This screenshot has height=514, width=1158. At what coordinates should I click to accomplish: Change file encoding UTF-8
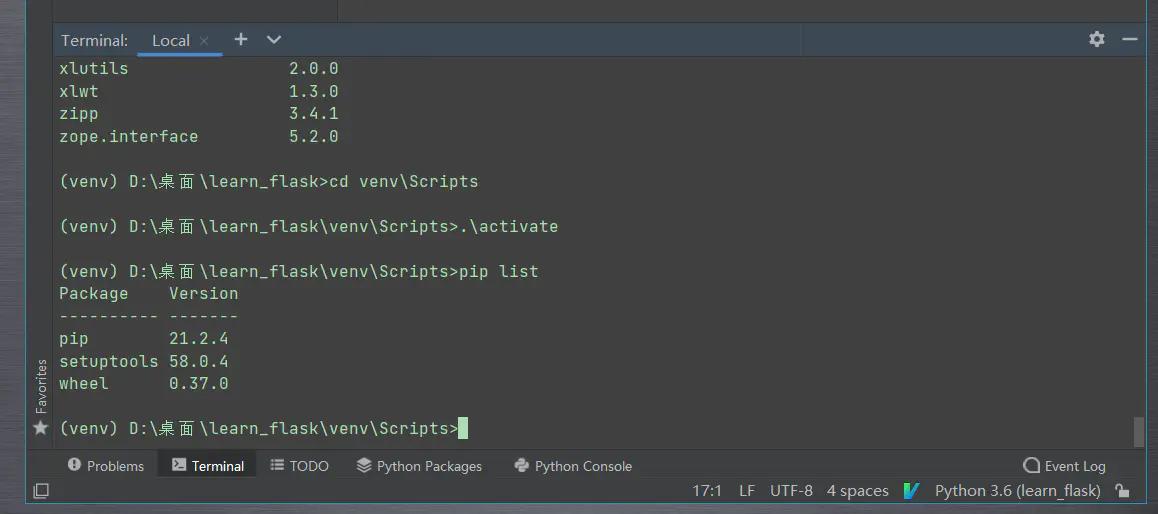pyautogui.click(x=791, y=490)
